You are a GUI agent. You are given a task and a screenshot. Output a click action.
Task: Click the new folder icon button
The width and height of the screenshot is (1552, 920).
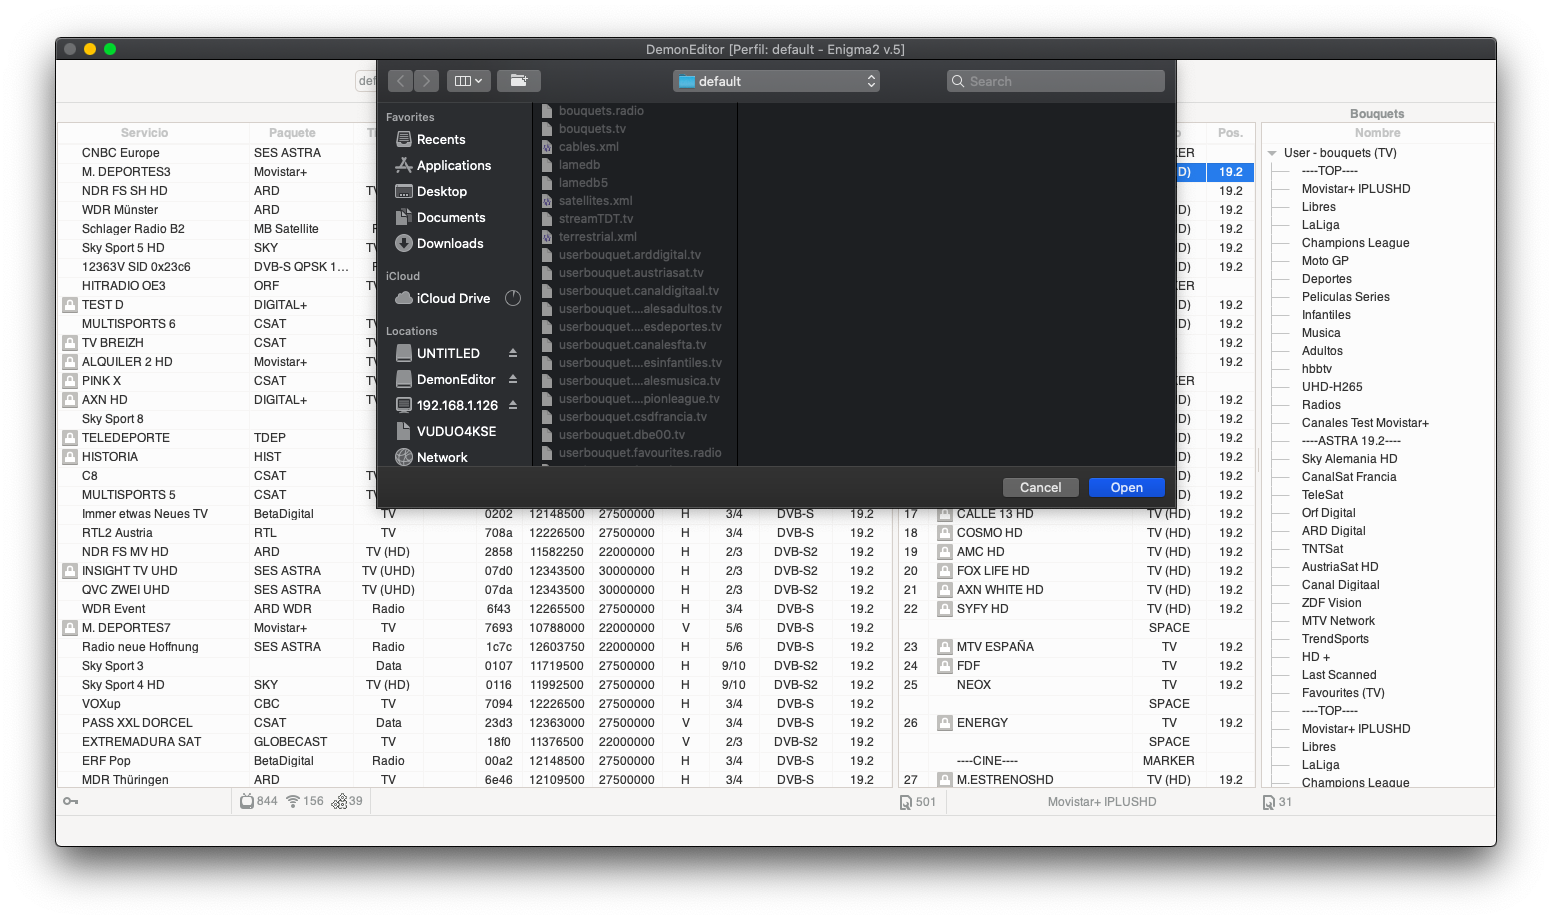point(518,81)
